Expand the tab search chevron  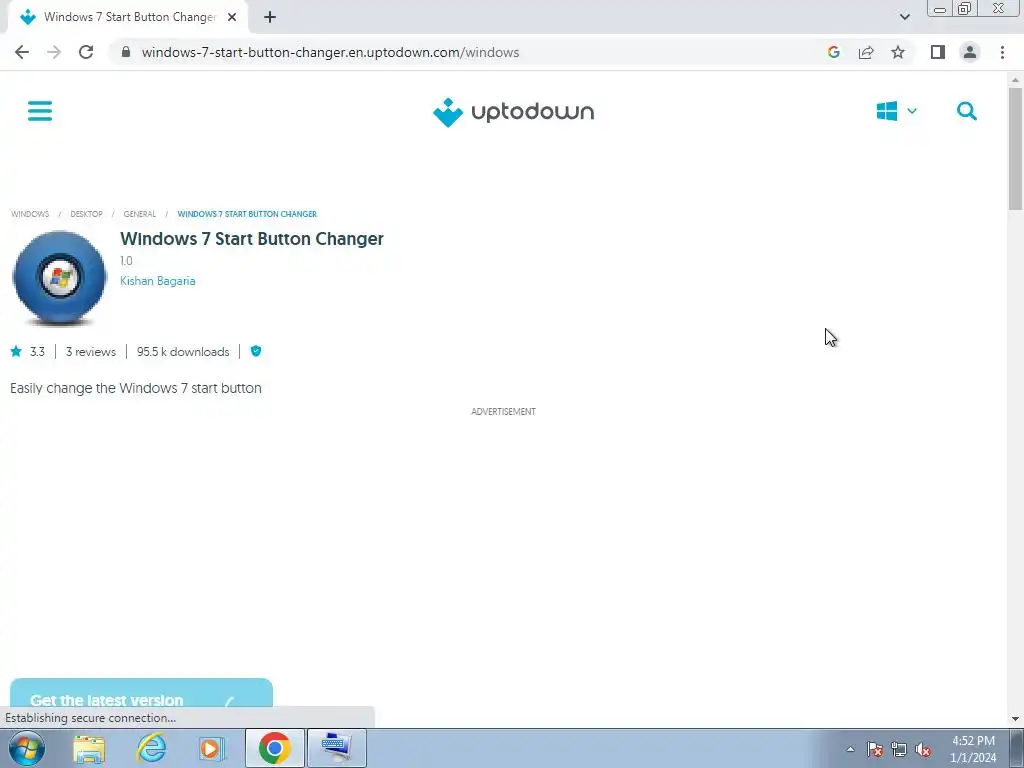[904, 17]
